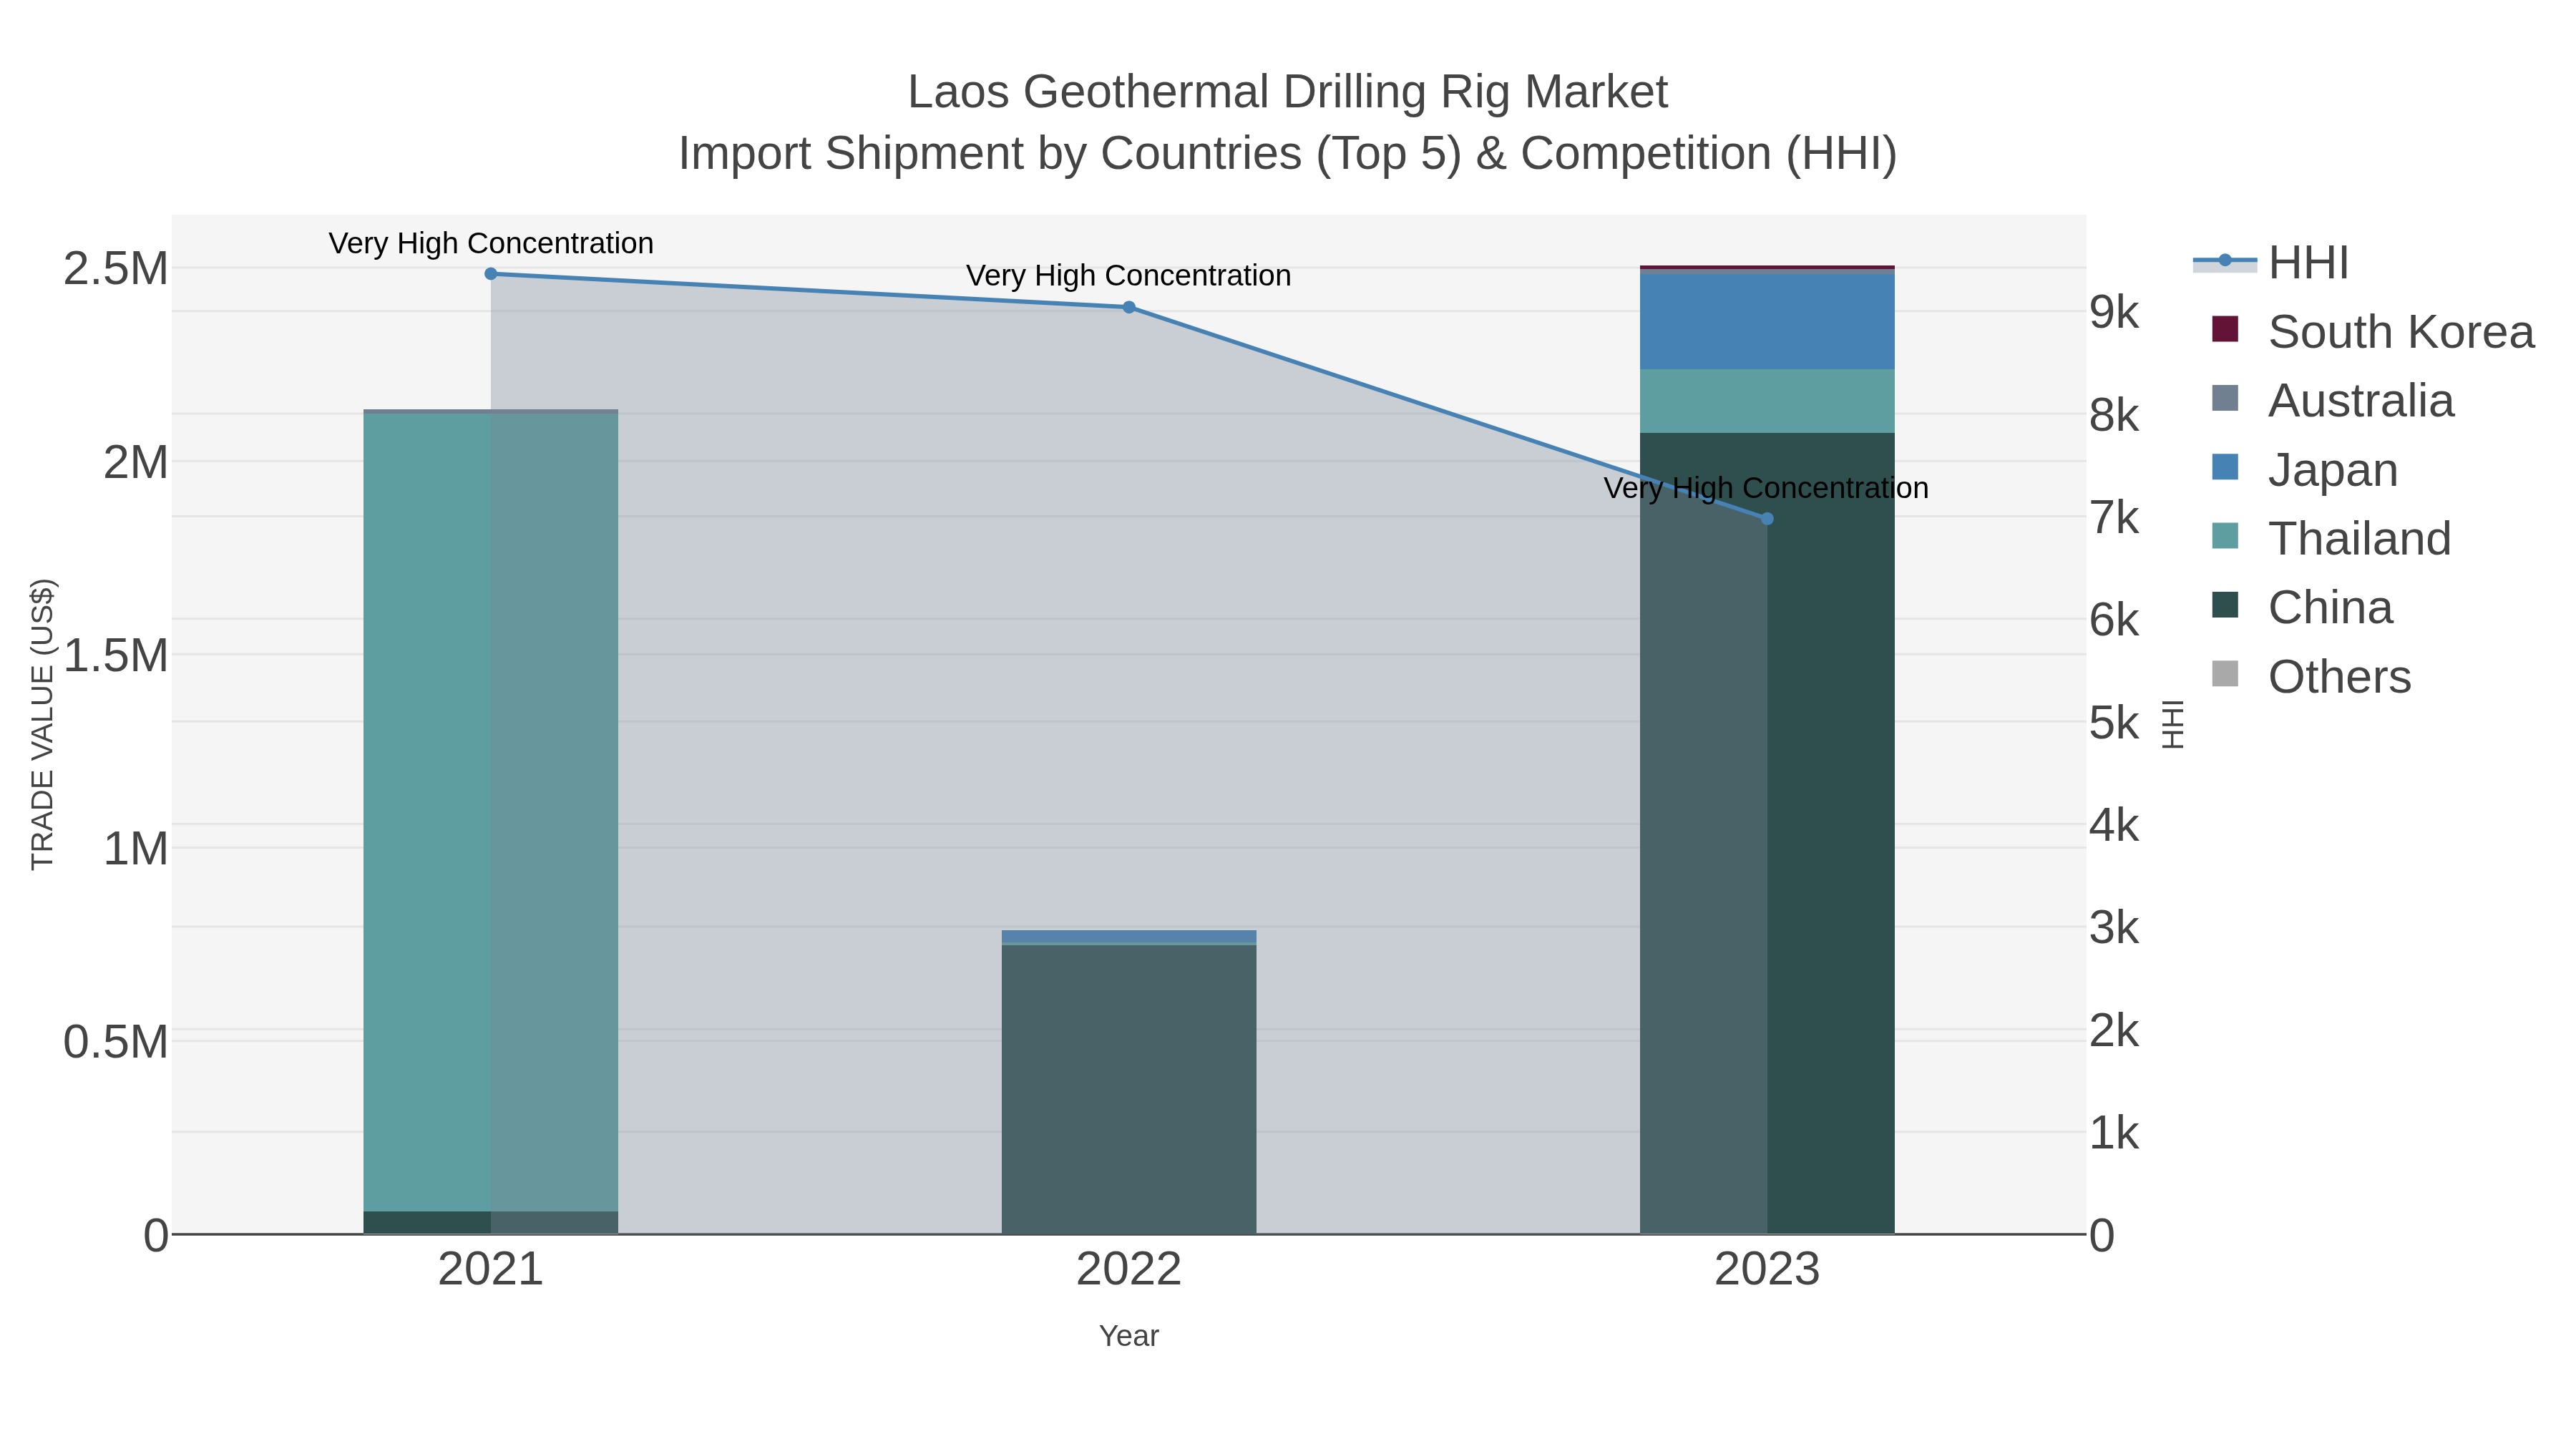The image size is (2576, 1449).
Task: Select the 2021 Thailand bar segment
Action: click(491, 812)
